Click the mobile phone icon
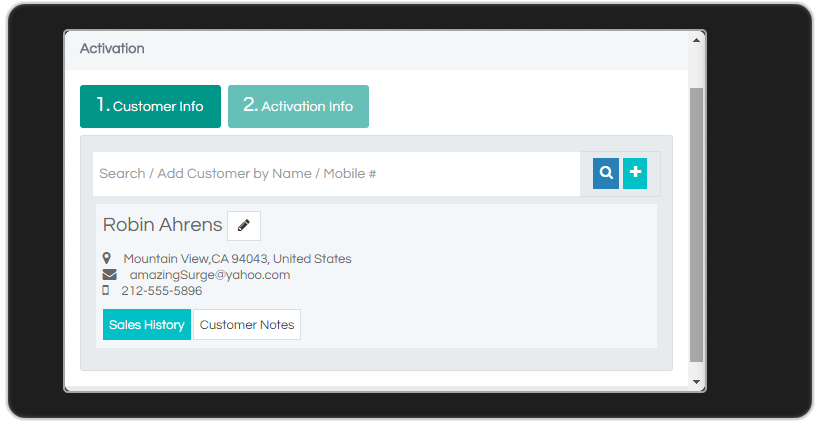This screenshot has height=431, width=825. 106,290
